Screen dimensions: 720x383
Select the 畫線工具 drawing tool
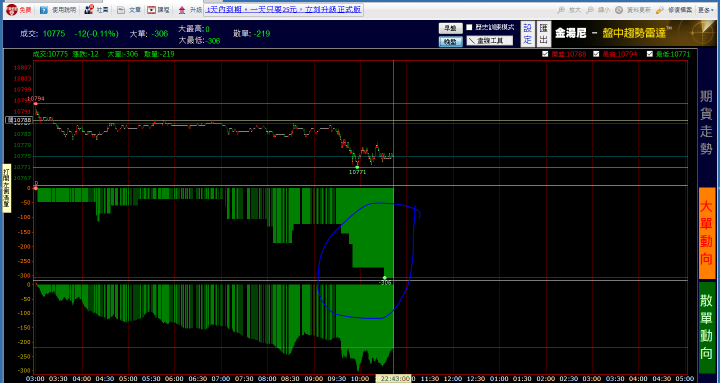pos(490,41)
